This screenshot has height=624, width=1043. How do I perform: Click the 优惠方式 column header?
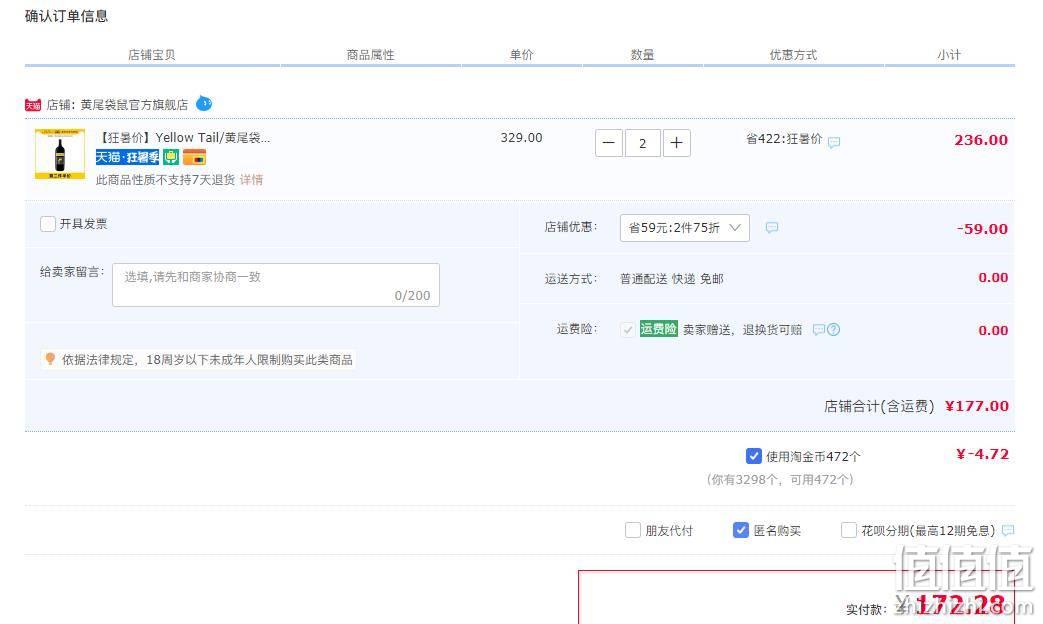(793, 55)
